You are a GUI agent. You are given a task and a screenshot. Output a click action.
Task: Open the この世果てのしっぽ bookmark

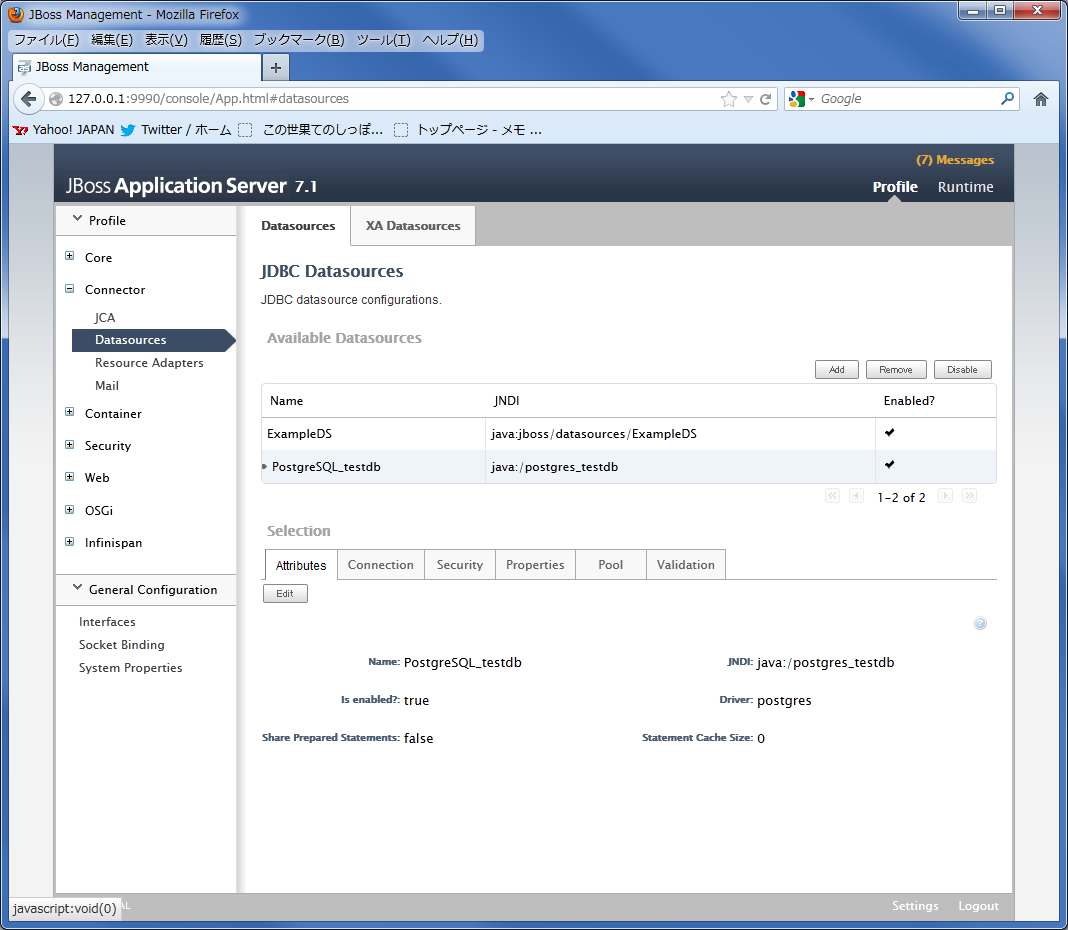click(x=311, y=129)
